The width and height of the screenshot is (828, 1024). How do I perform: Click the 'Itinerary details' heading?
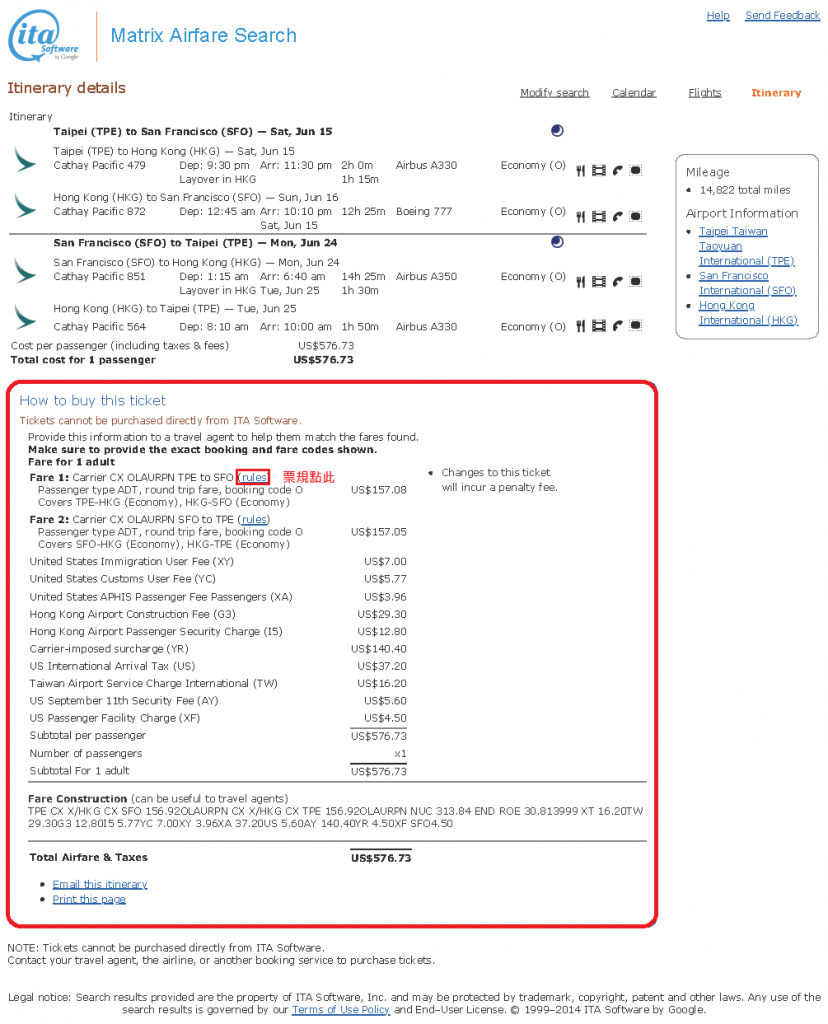[67, 88]
